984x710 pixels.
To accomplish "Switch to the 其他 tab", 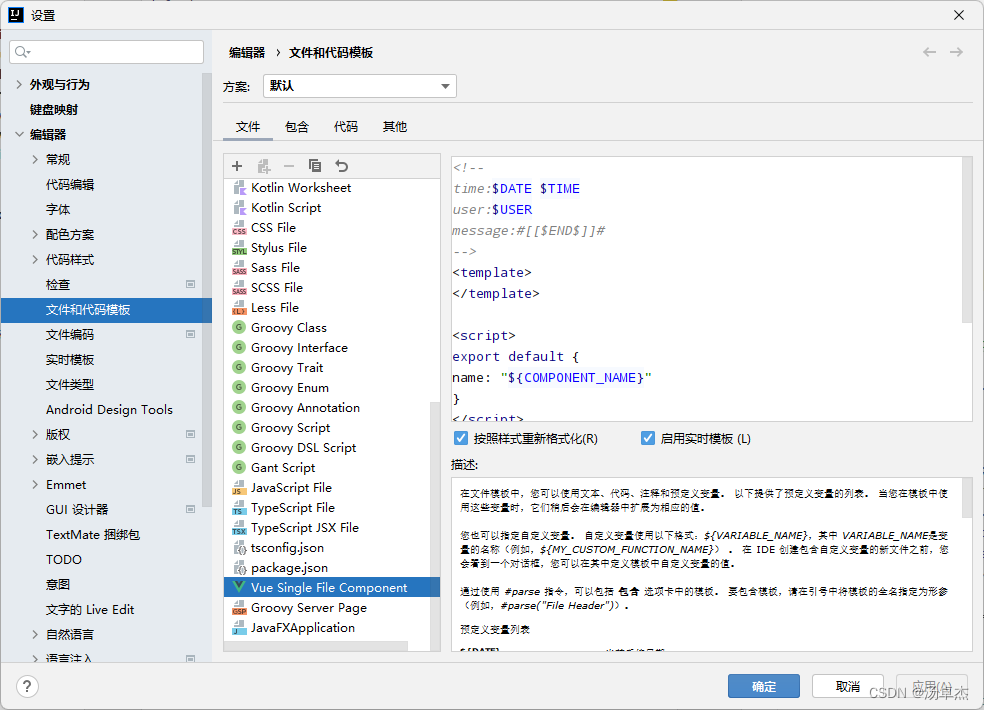I will coord(395,127).
